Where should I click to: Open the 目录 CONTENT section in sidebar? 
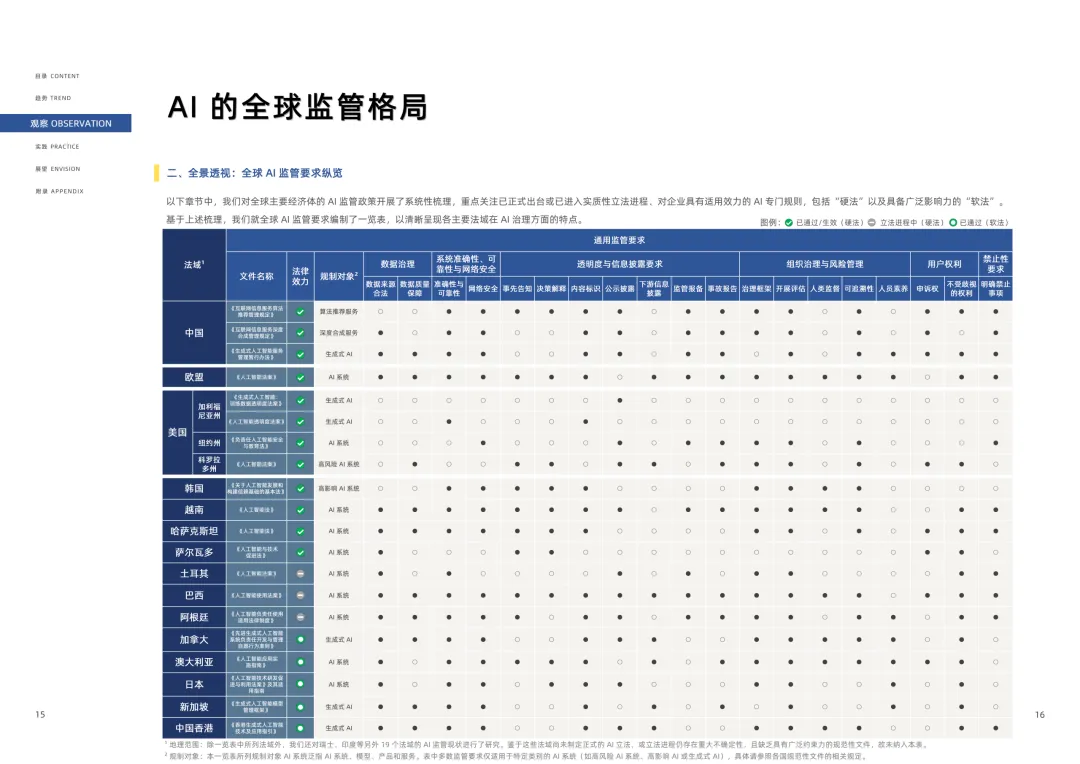tap(57, 76)
